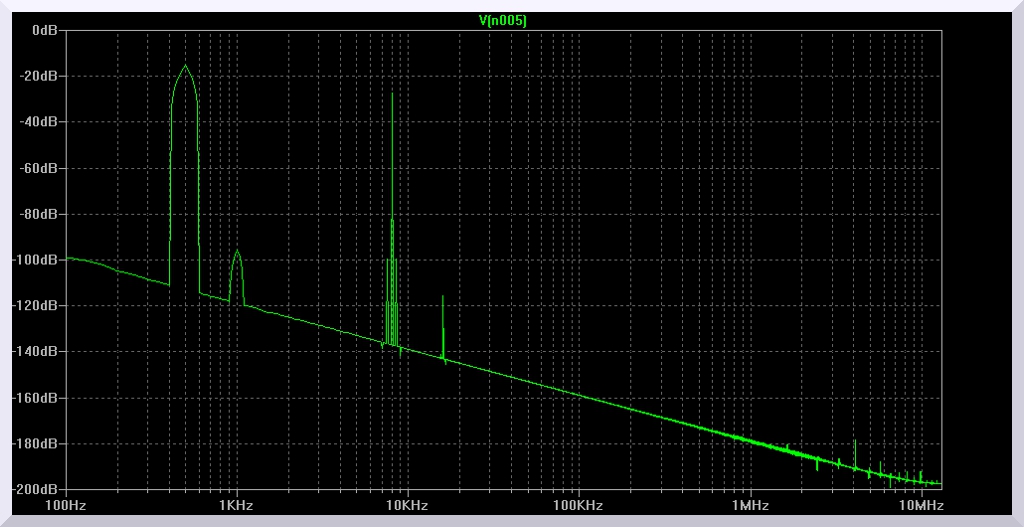This screenshot has width=1024, height=527.
Task: Click the -200dB label at axis bottom
Action: 37,489
